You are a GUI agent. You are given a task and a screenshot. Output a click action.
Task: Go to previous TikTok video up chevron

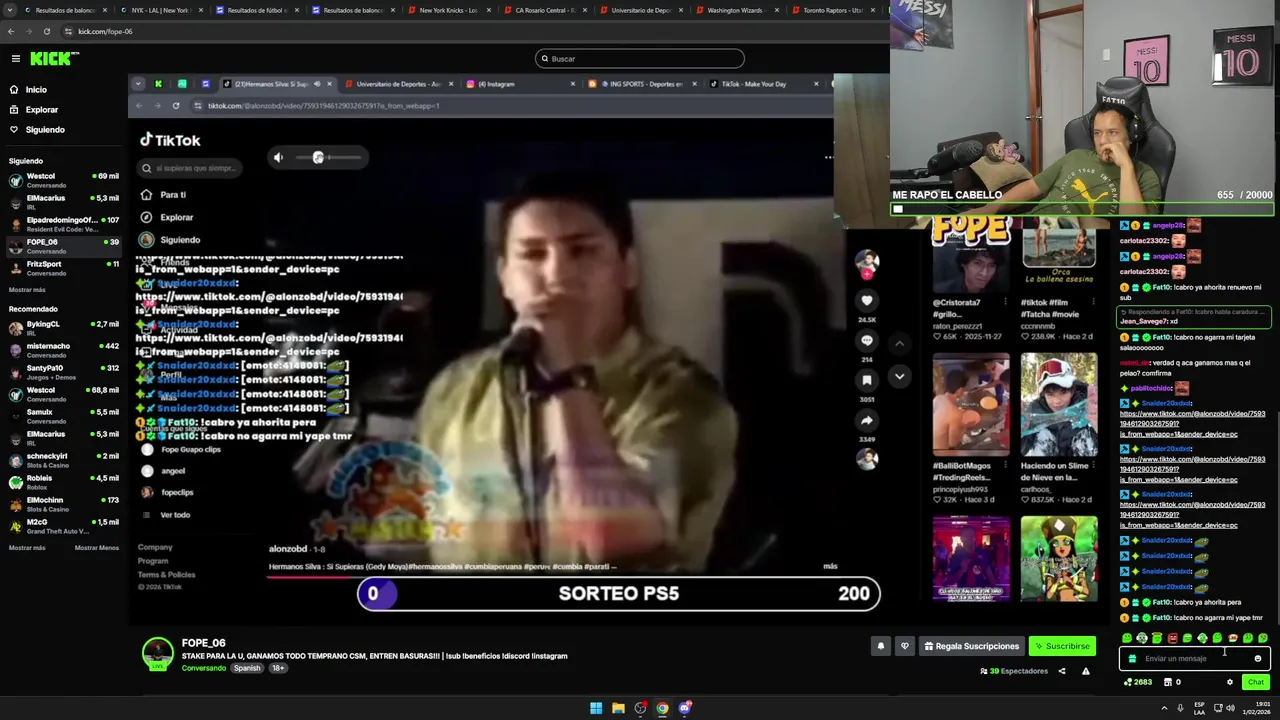click(x=899, y=343)
